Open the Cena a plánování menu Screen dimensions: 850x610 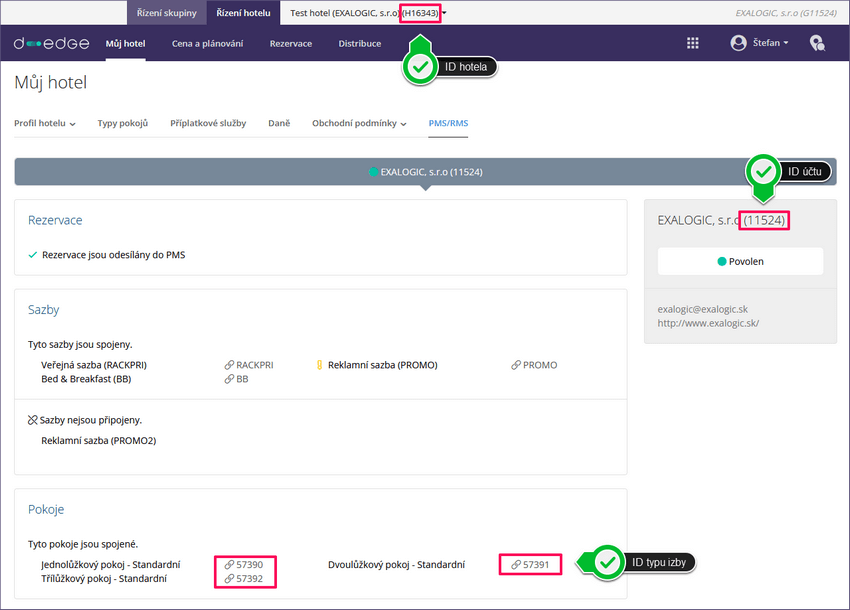(x=207, y=43)
